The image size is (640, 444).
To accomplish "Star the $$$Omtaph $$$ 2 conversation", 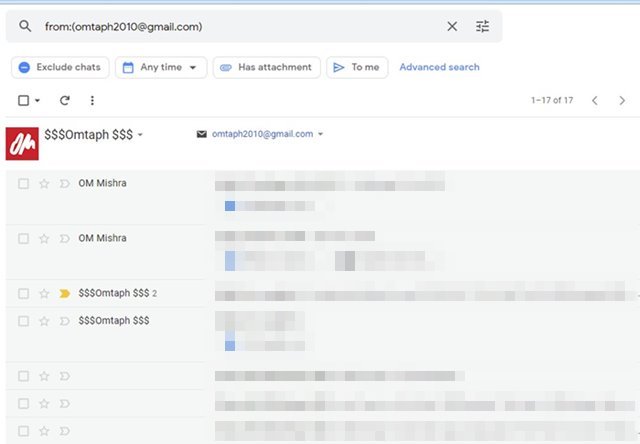I will pyautogui.click(x=44, y=293).
